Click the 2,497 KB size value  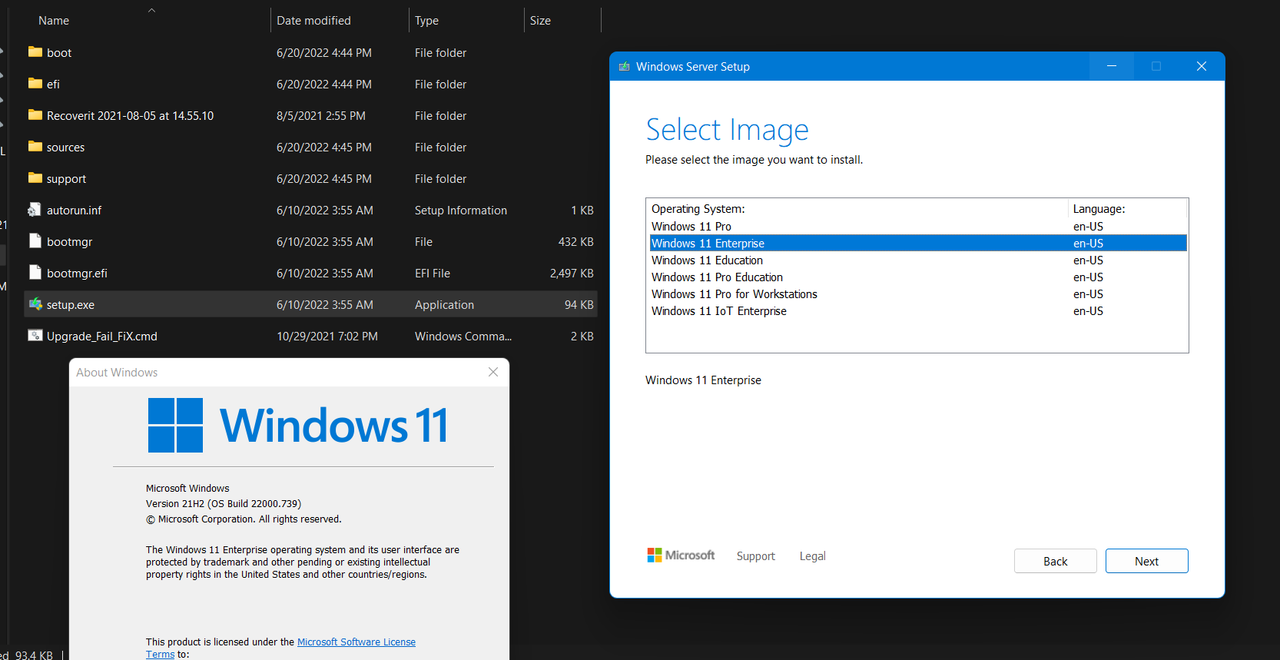572,273
